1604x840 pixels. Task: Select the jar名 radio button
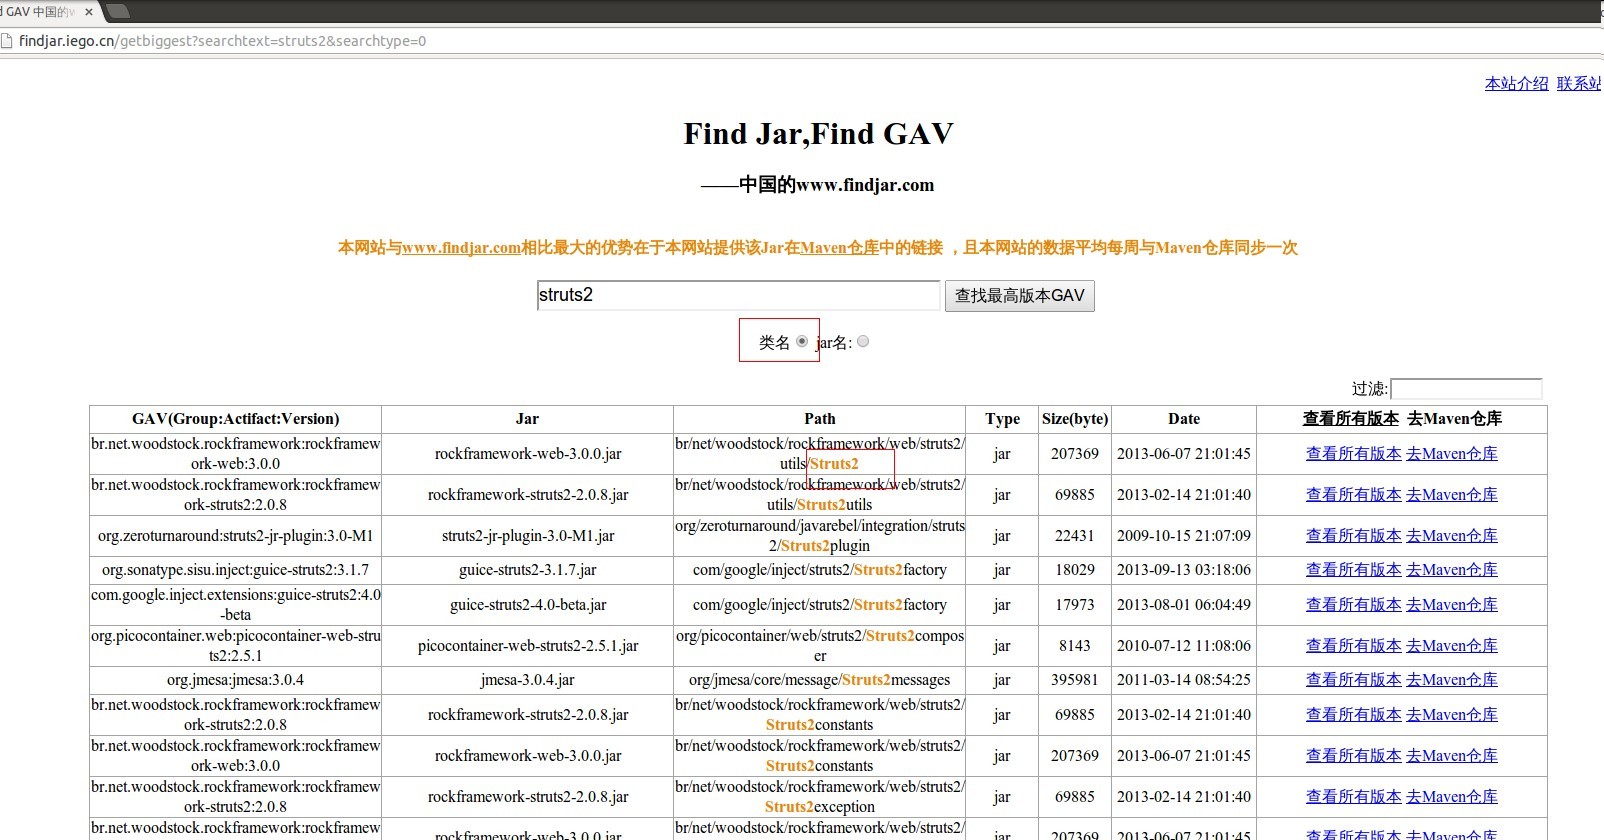(x=863, y=341)
